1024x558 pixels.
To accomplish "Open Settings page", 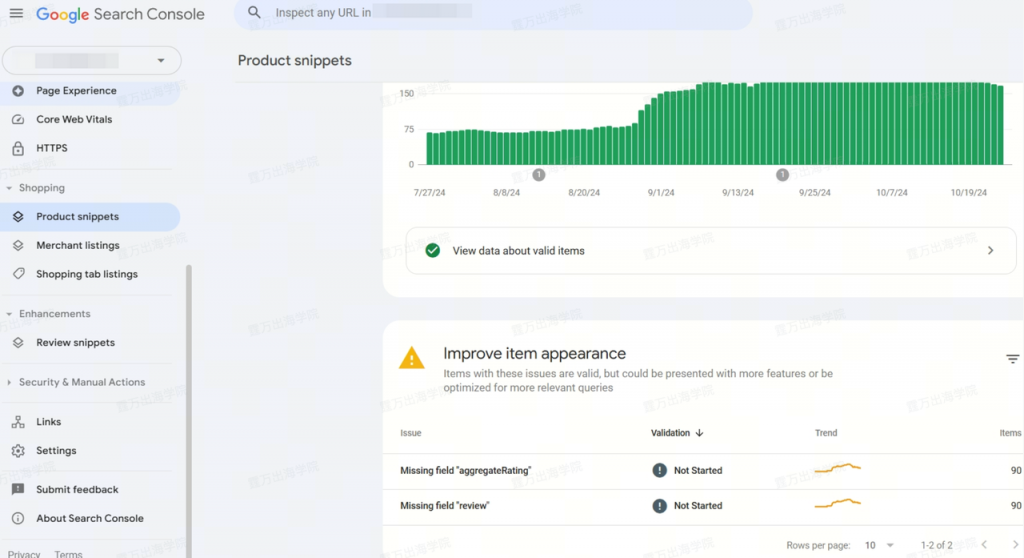I will pos(56,451).
